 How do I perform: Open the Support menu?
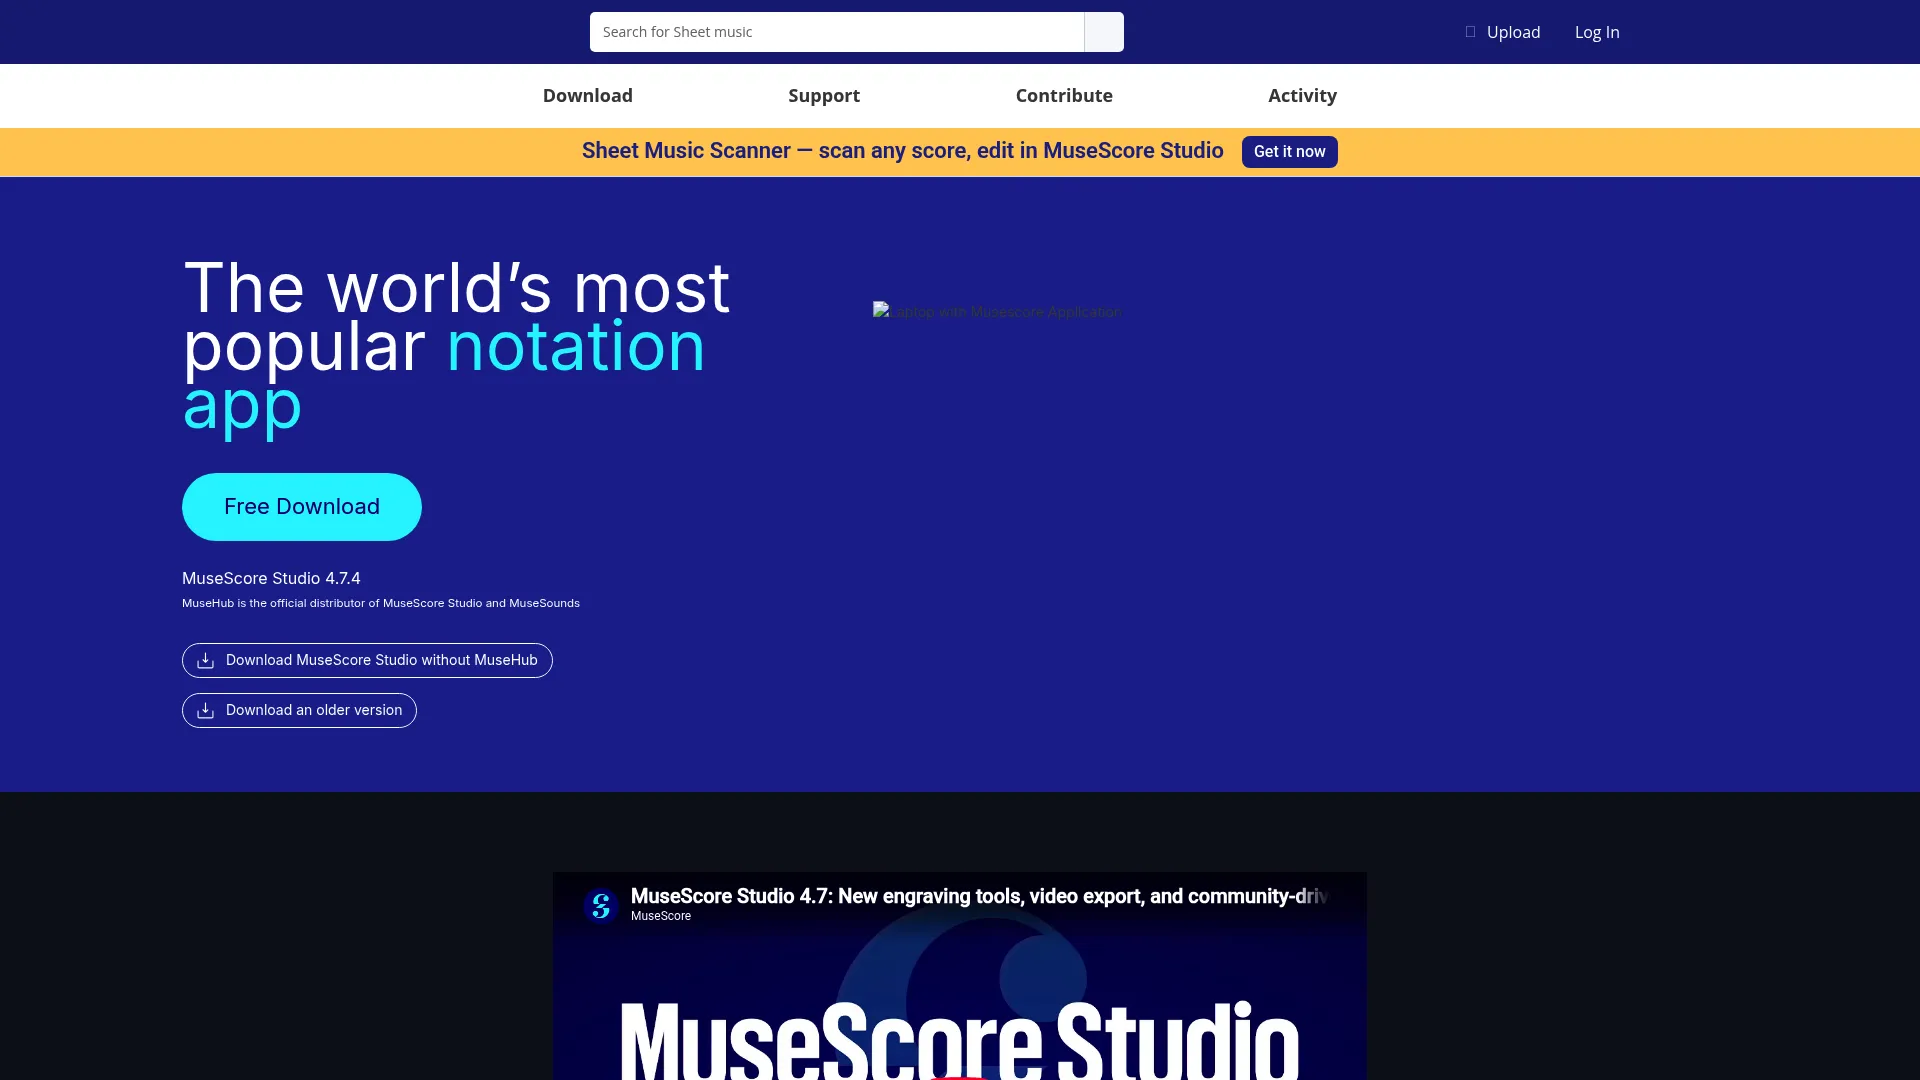tap(824, 96)
